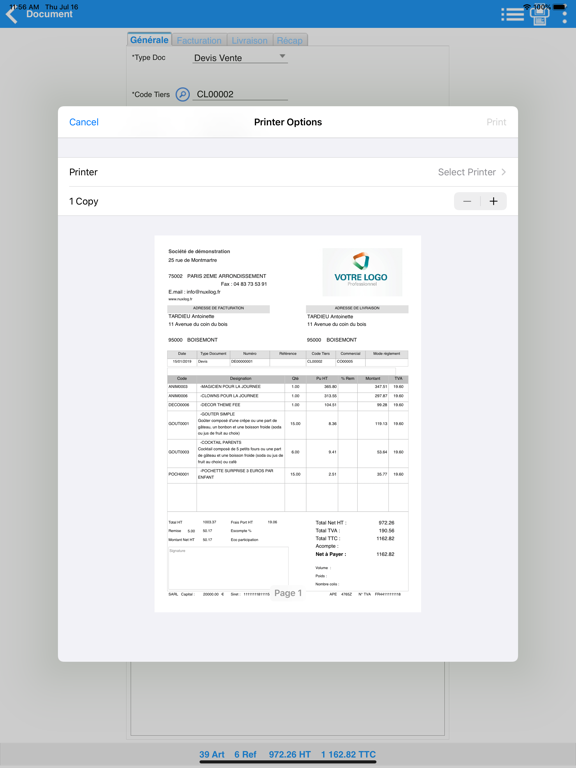Tap the Code Tiers field CL00002
Image resolution: width=576 pixels, height=768 pixels.
coord(240,94)
